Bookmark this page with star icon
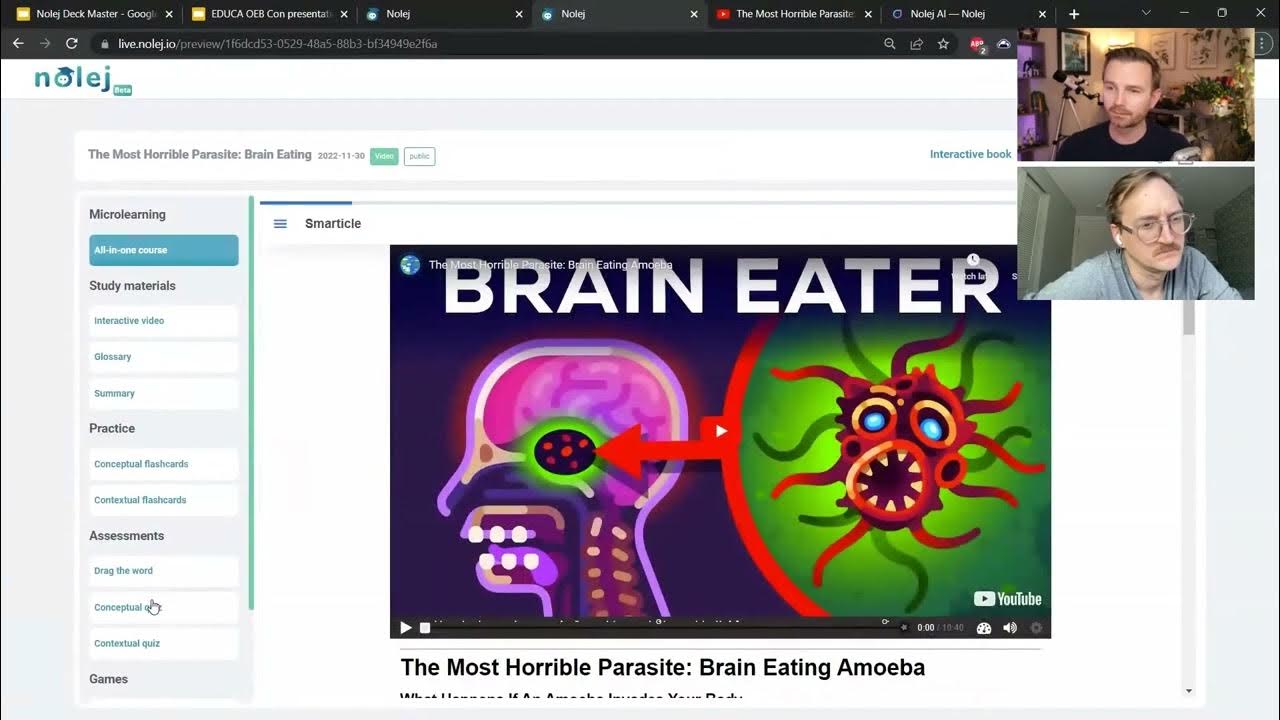 (943, 44)
